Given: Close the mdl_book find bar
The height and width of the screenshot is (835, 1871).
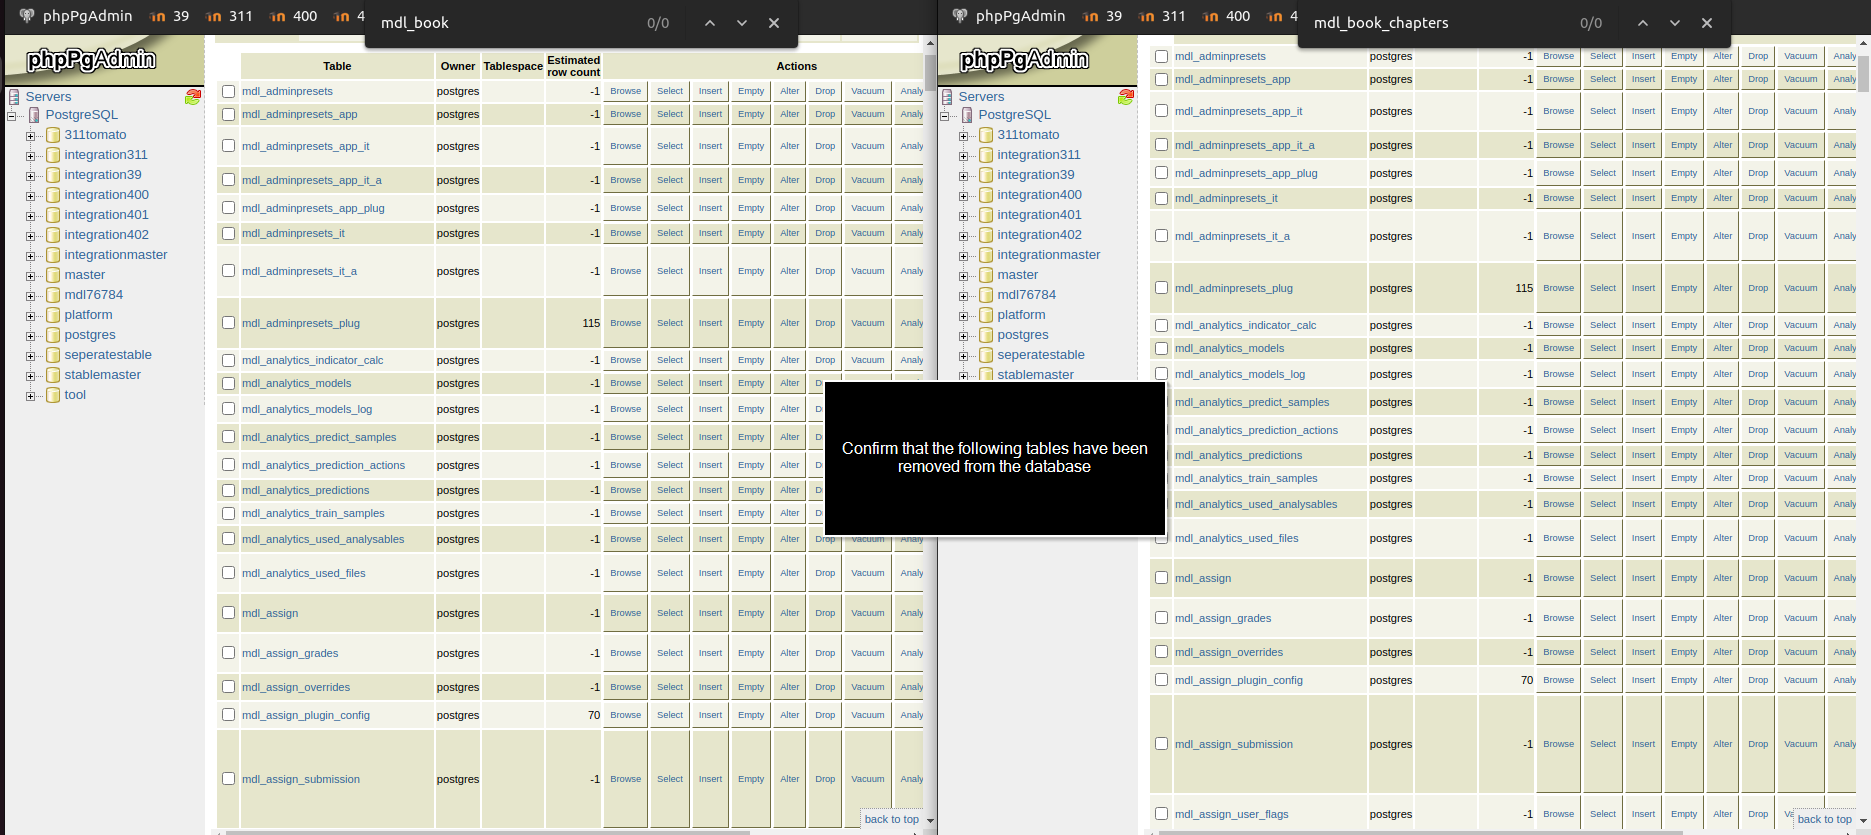Looking at the screenshot, I should pos(774,23).
